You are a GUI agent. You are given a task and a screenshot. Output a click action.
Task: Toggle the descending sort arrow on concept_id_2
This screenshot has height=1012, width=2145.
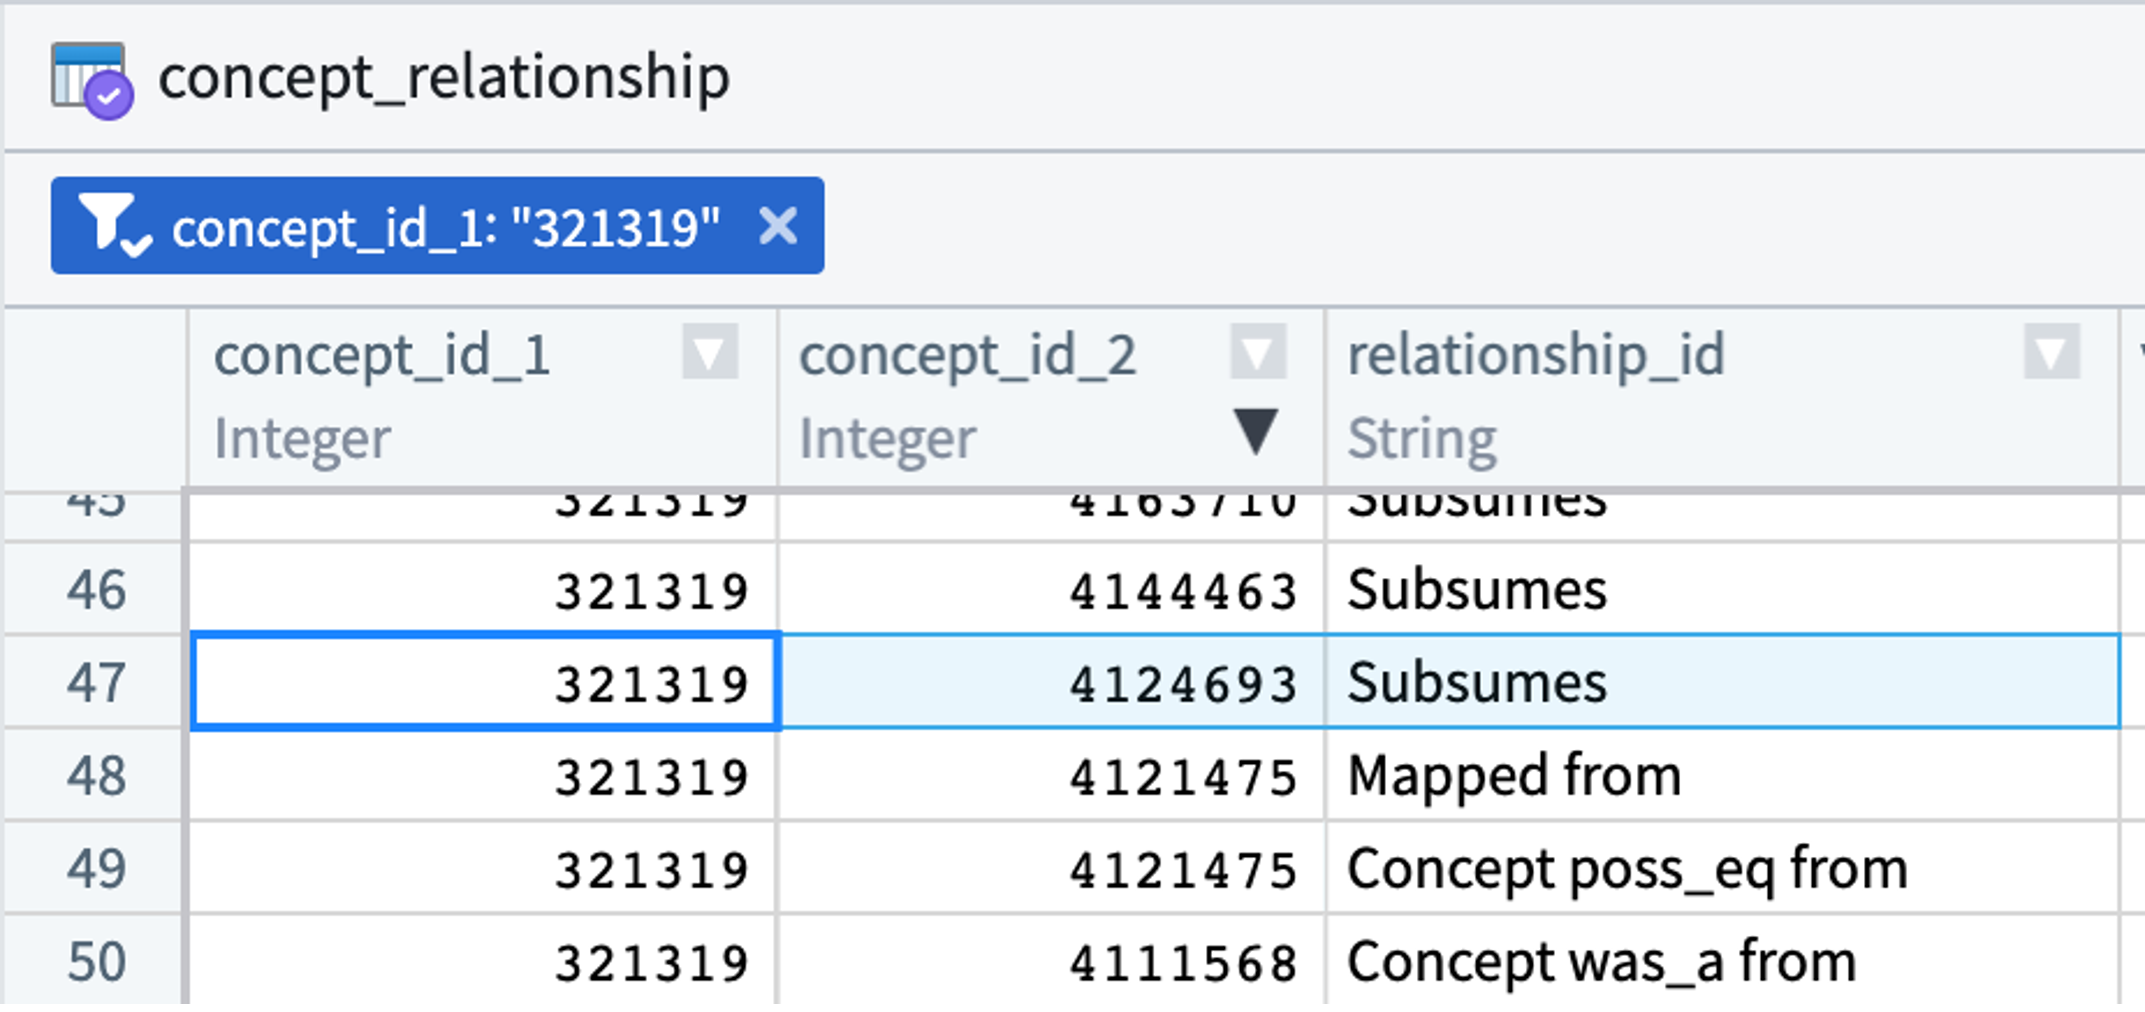click(x=1255, y=432)
